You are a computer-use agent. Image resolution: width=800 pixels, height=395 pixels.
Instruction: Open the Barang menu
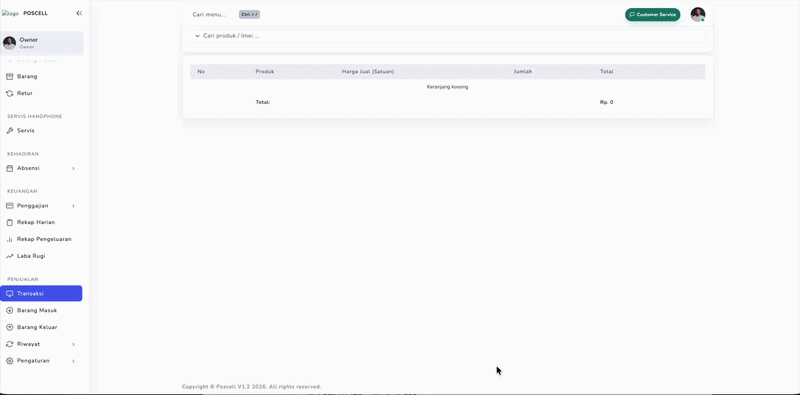click(x=41, y=77)
